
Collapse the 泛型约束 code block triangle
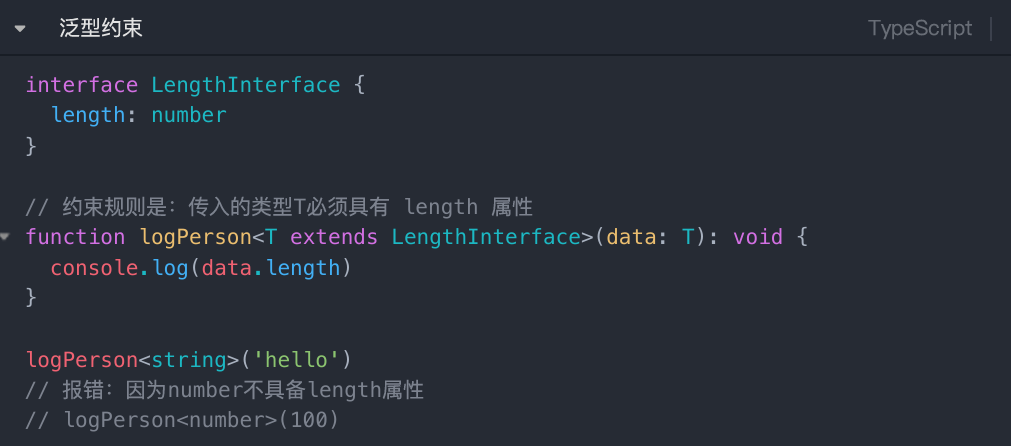click(x=19, y=28)
